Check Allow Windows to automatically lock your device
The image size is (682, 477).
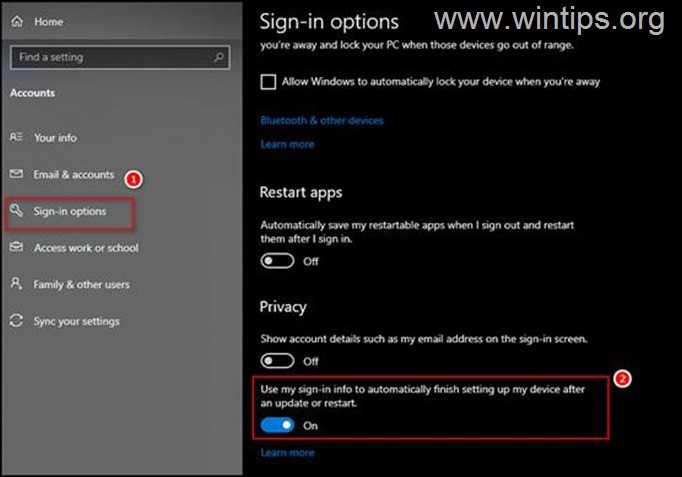268,82
